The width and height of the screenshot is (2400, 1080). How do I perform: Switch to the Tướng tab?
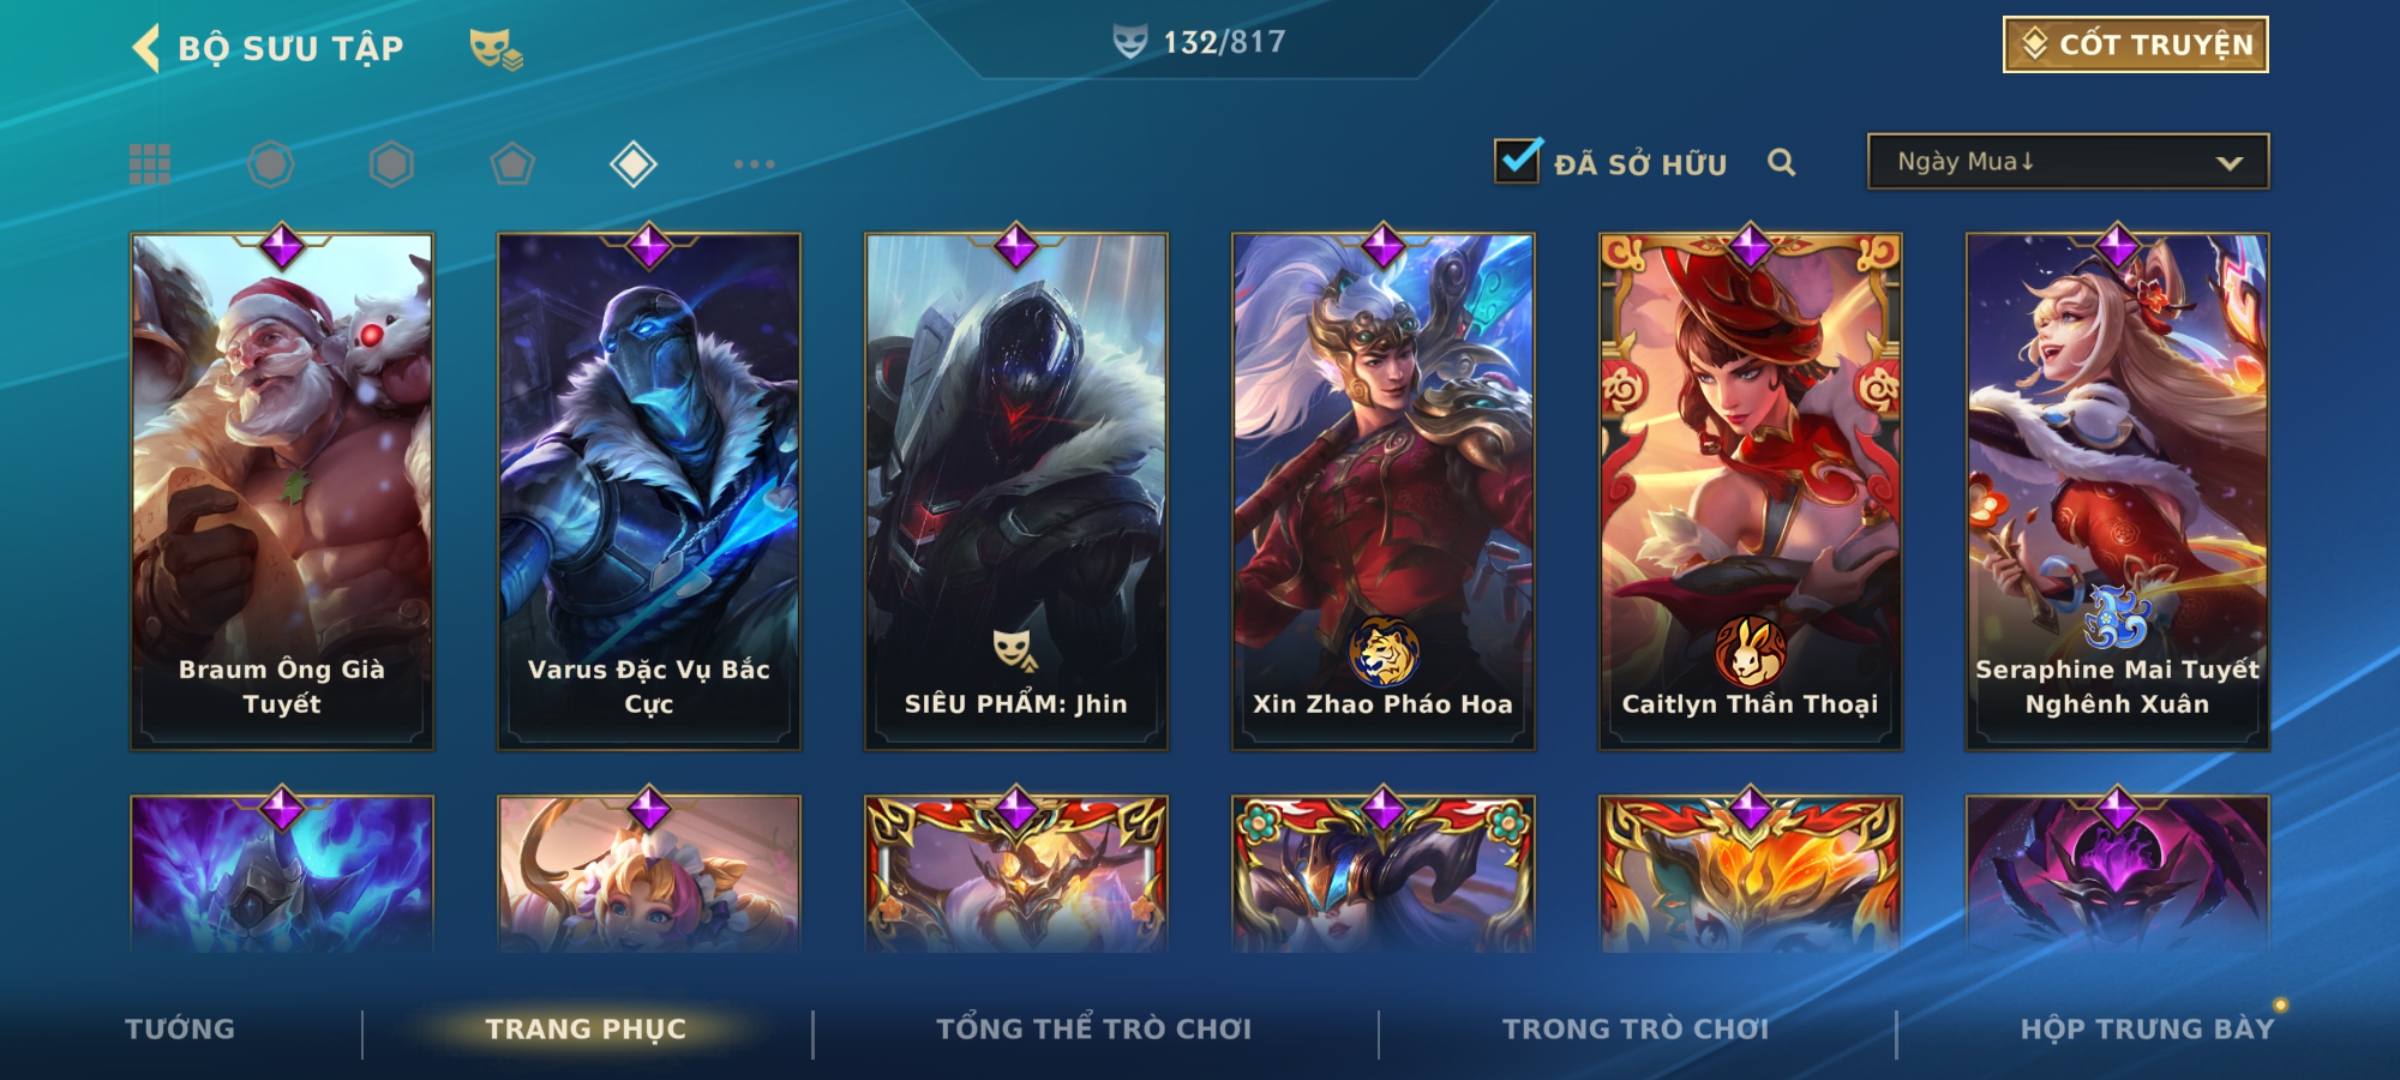180,1029
